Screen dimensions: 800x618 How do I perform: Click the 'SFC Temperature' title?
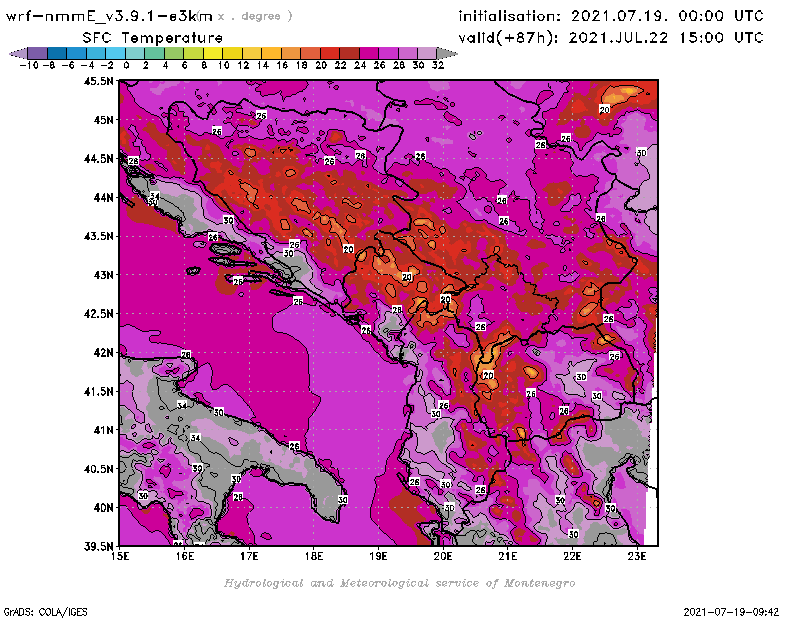point(153,38)
